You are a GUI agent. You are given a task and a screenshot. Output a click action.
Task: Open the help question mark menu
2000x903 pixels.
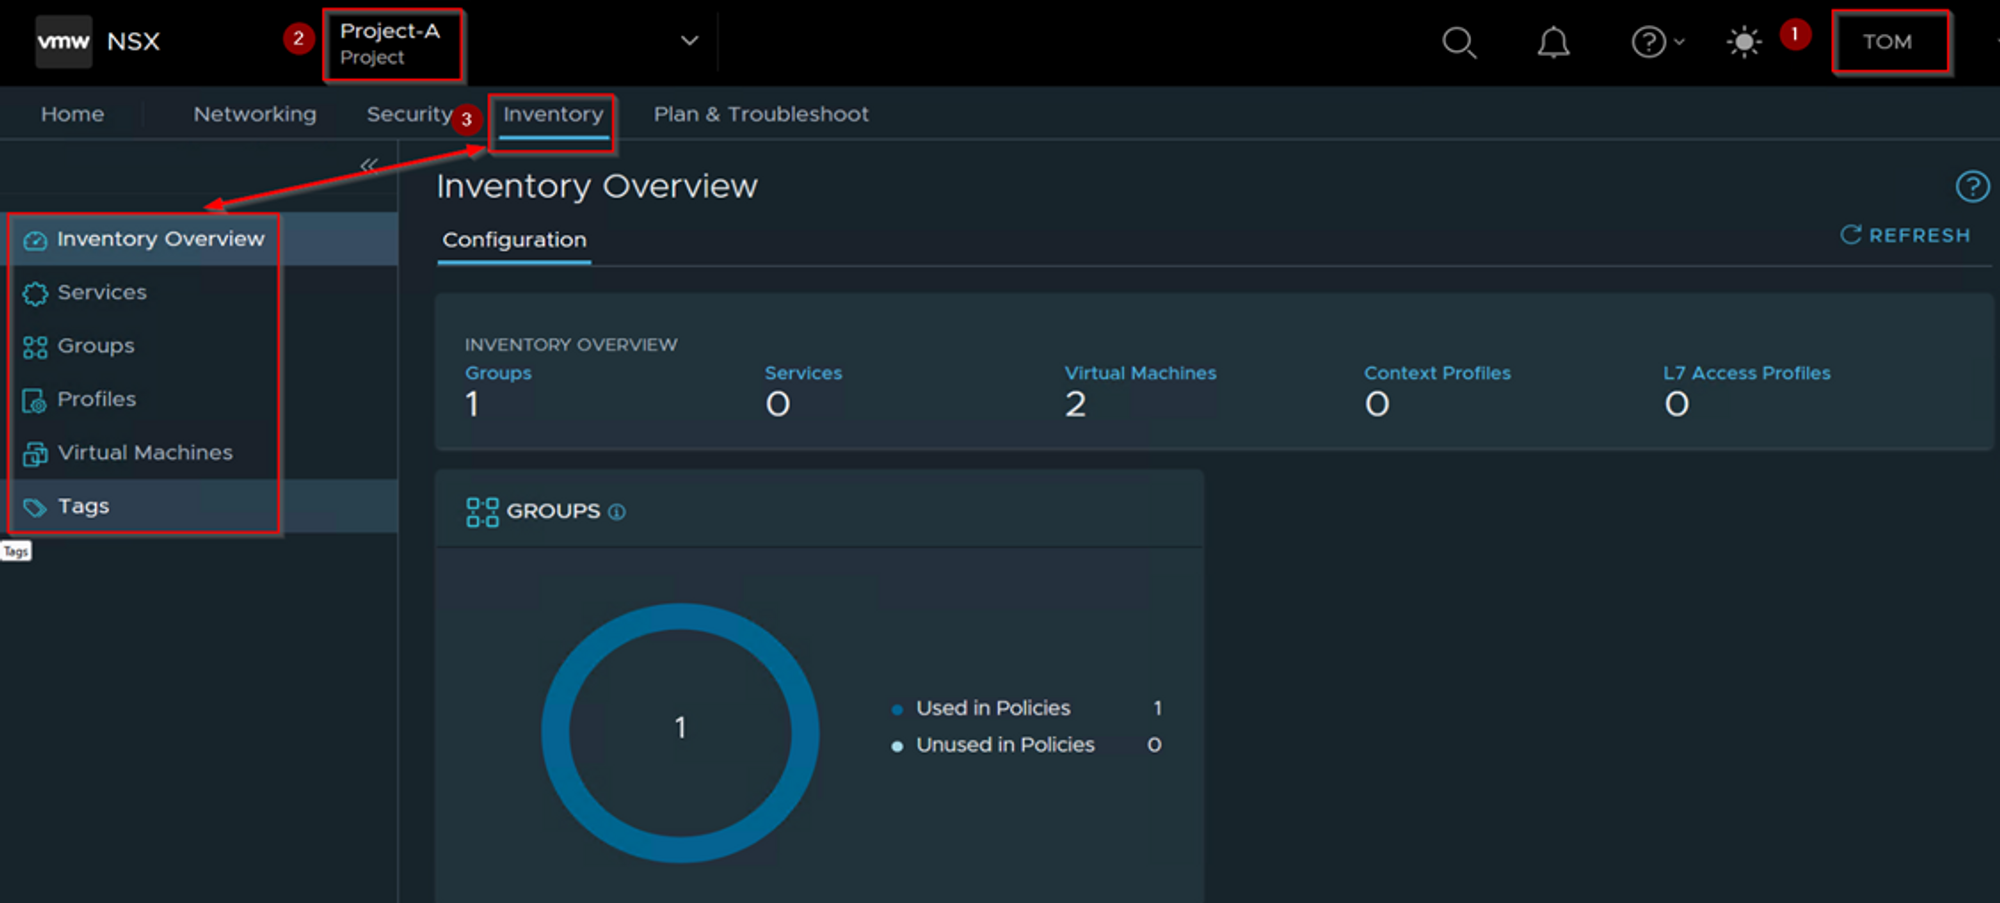point(1656,42)
